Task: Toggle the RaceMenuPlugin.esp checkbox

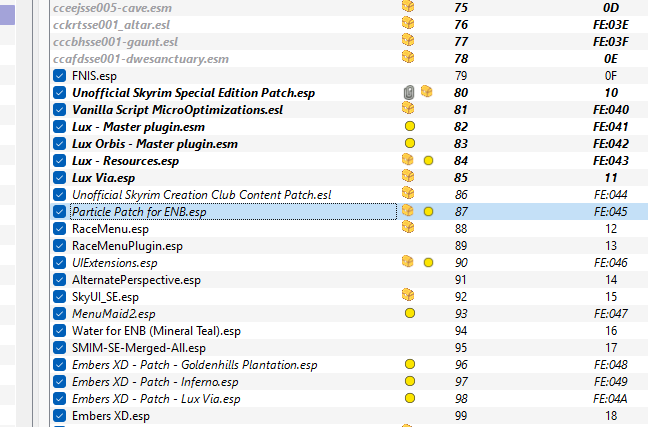Action: [60, 246]
